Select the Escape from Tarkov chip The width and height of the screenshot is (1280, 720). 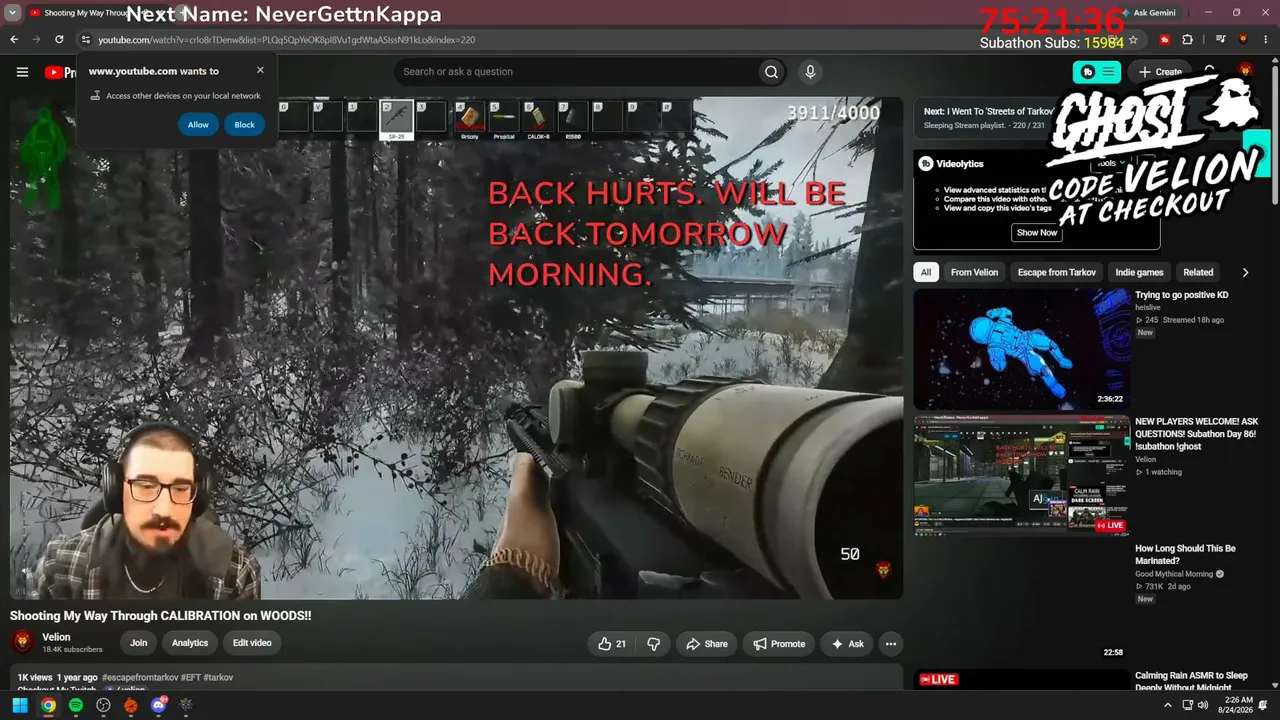tap(1057, 272)
